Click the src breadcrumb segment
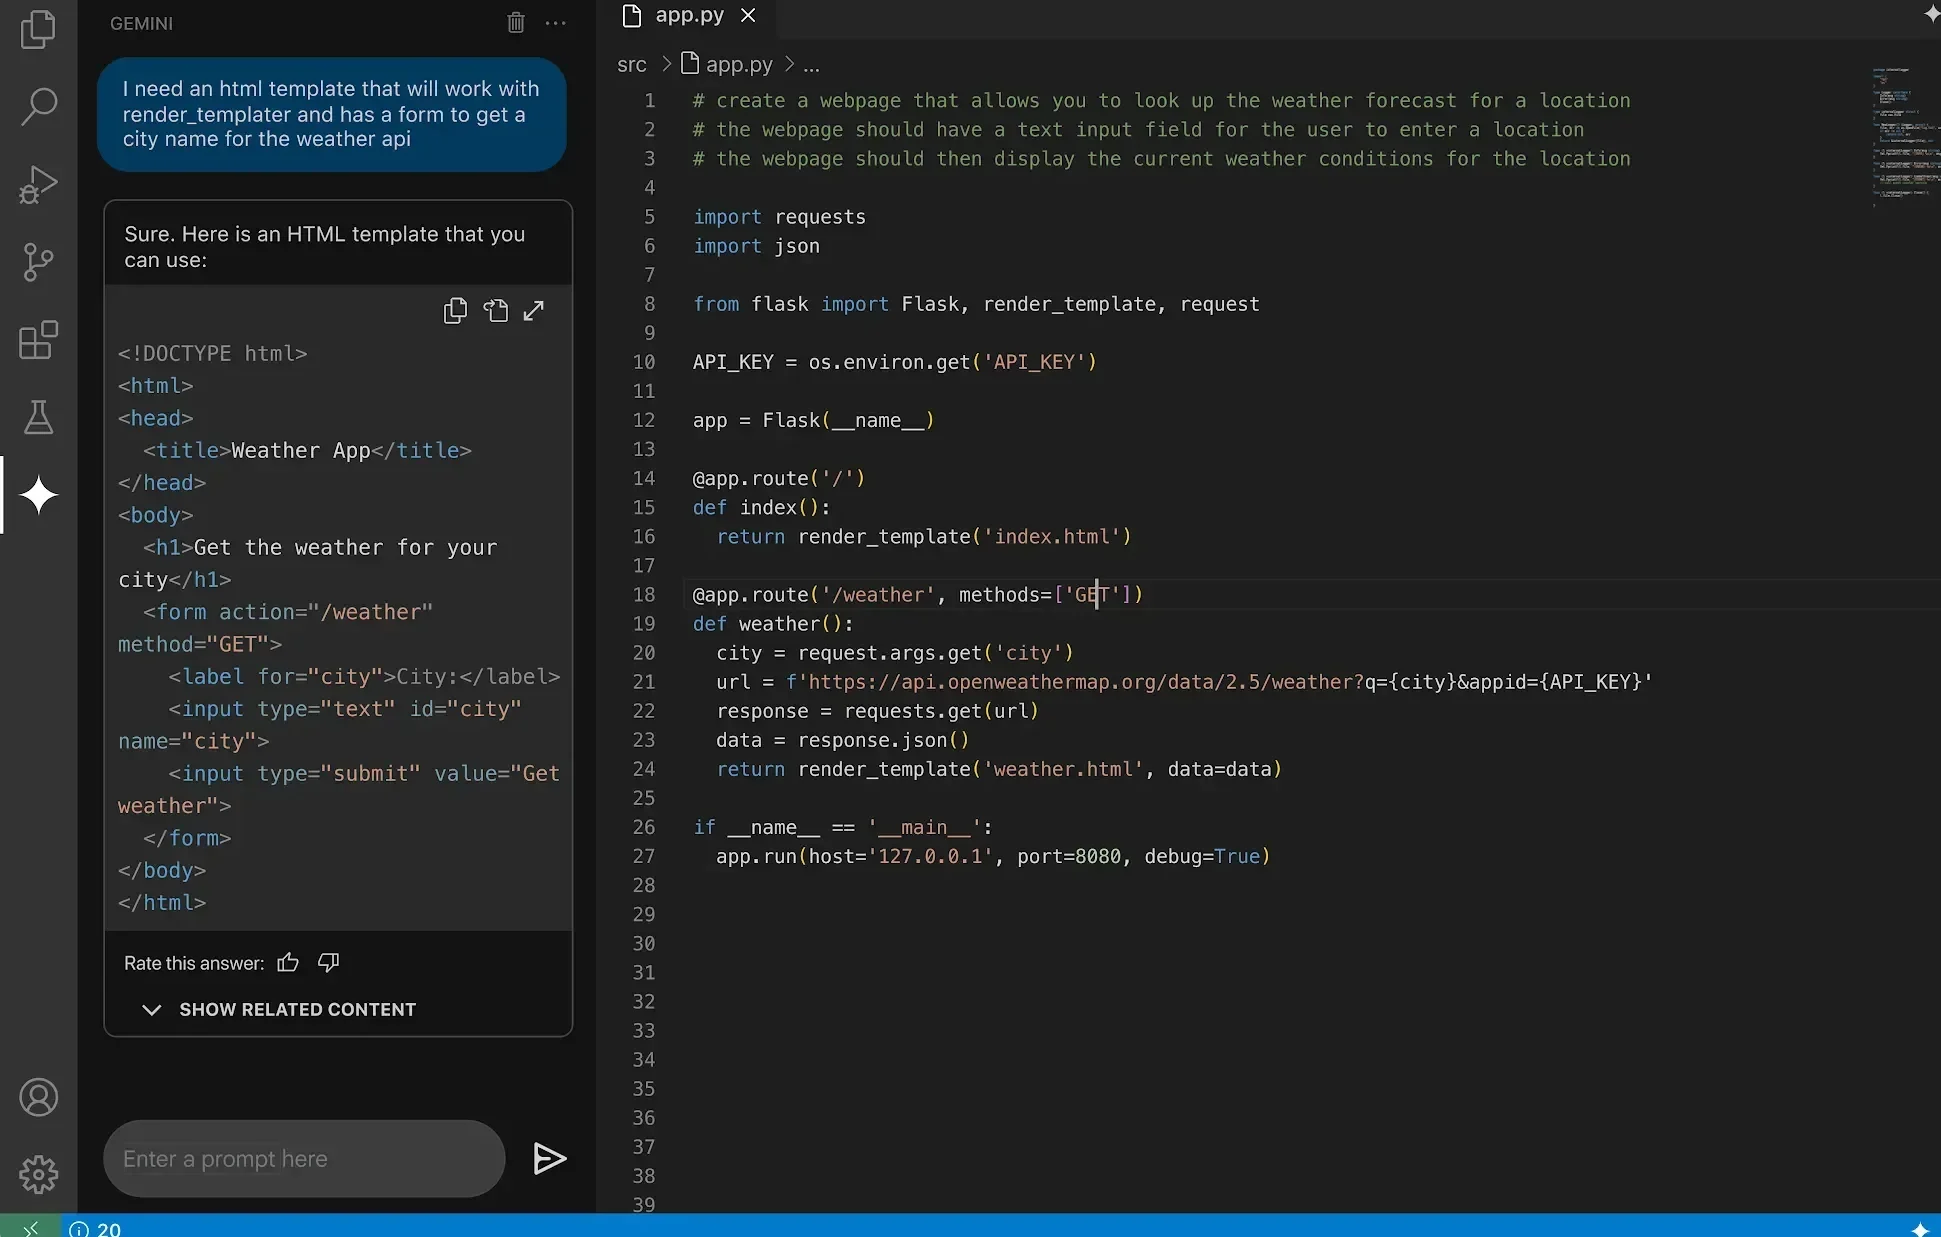Screen dimensions: 1941x1237 point(632,64)
